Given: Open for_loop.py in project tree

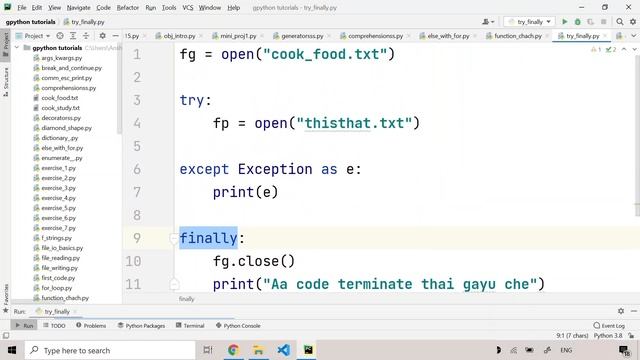Looking at the screenshot, I should (x=56, y=288).
